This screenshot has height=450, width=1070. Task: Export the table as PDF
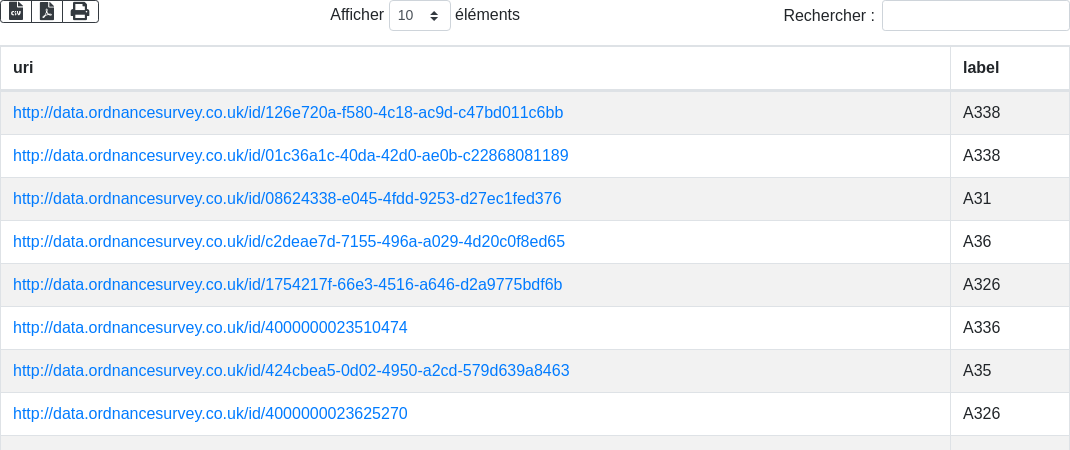pyautogui.click(x=47, y=11)
